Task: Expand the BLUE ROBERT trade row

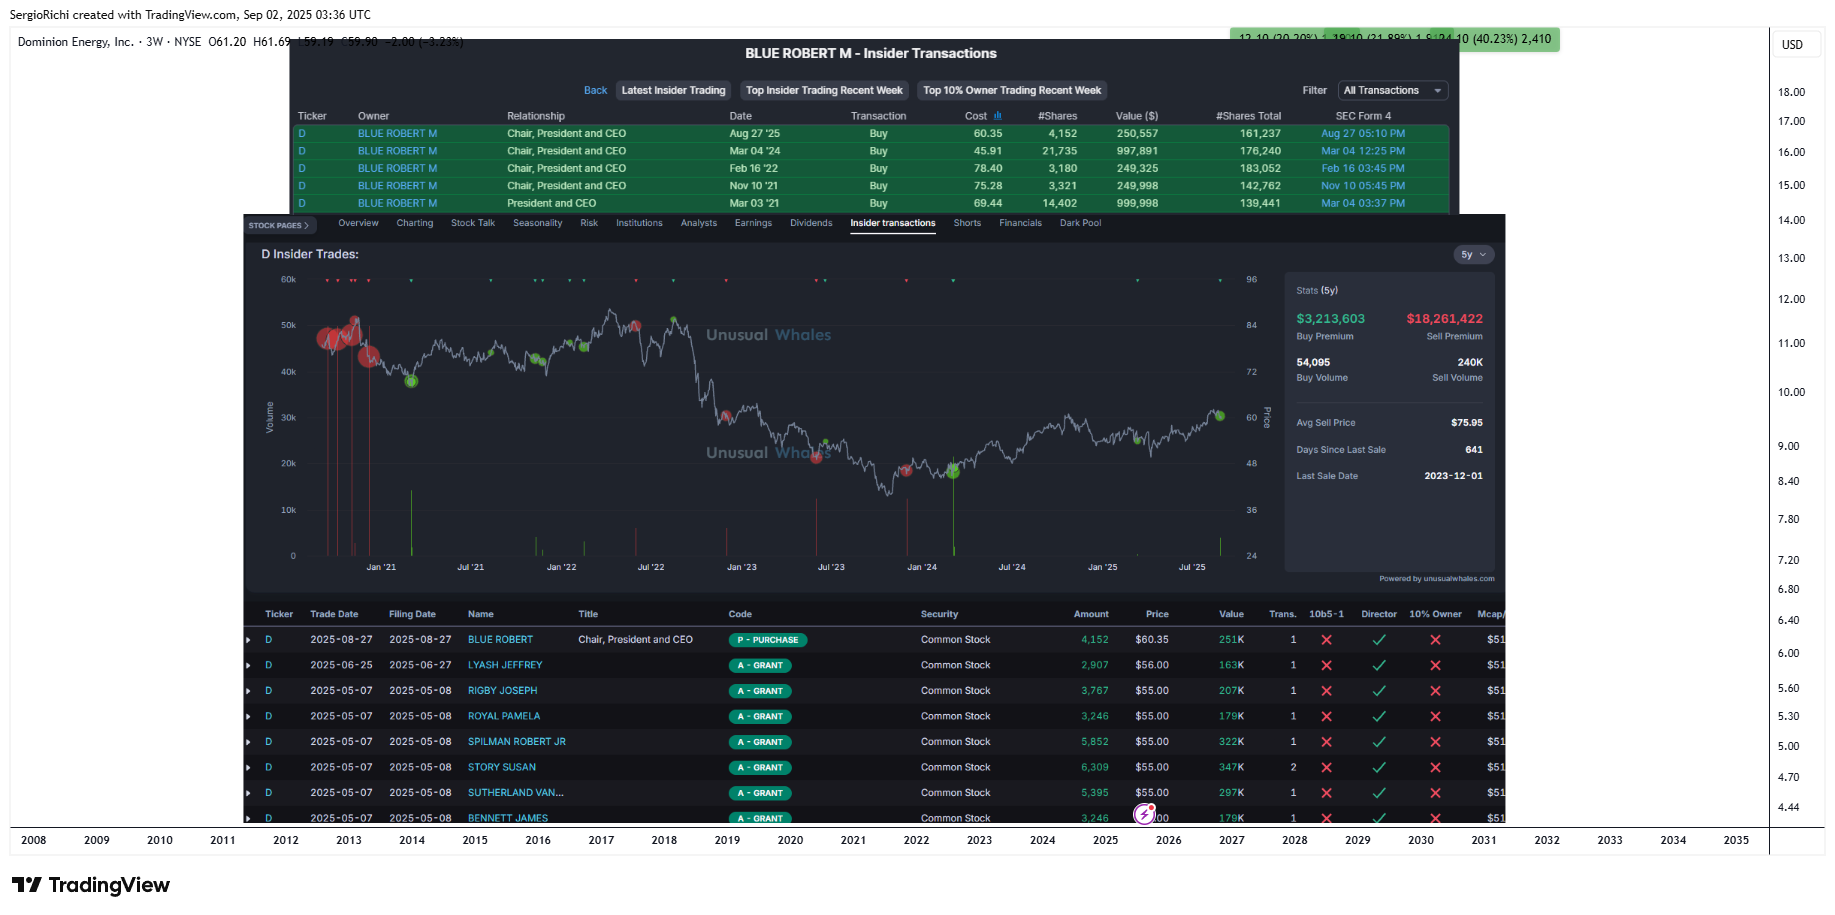Action: [x=249, y=640]
